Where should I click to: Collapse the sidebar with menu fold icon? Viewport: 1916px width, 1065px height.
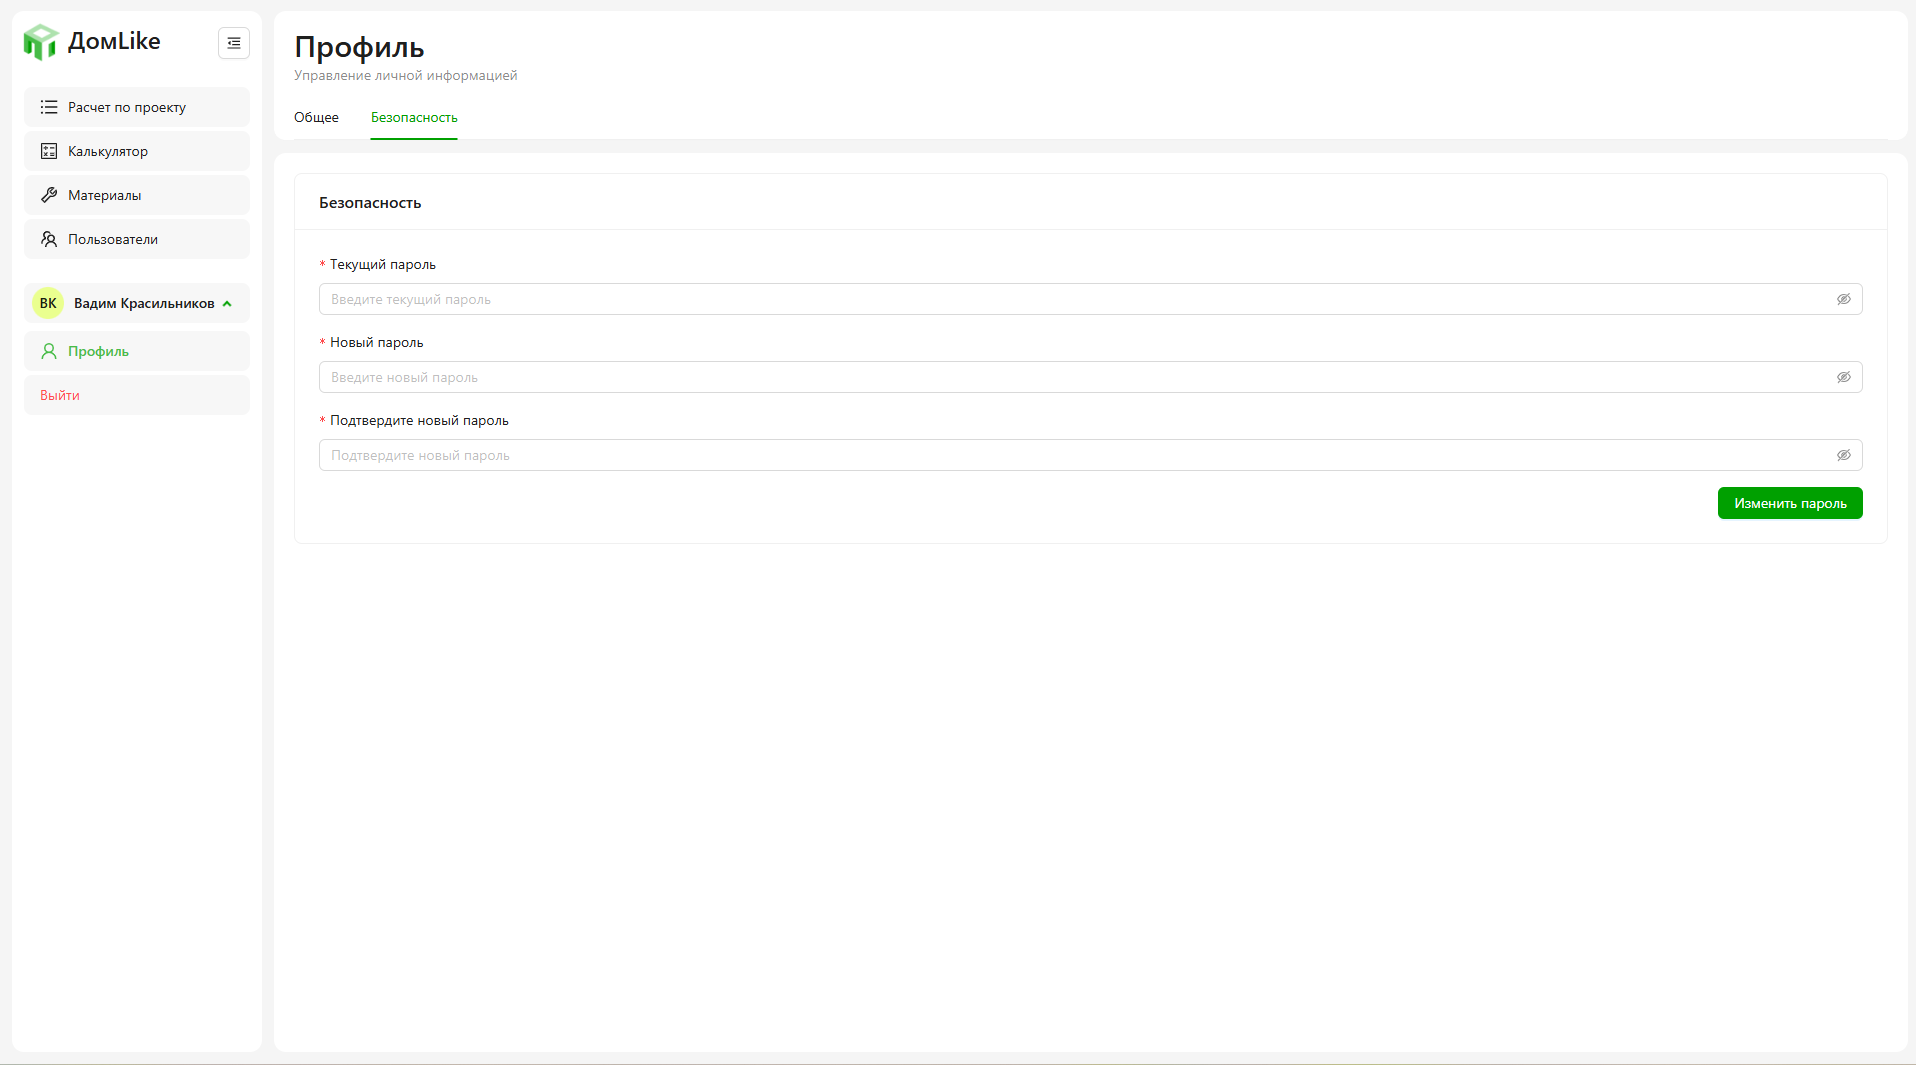coord(234,43)
